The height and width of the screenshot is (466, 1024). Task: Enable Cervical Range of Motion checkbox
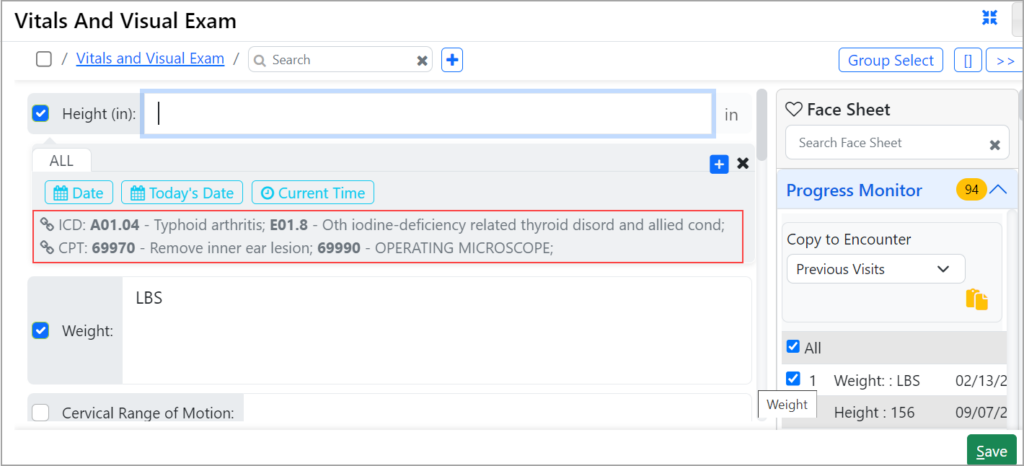[41, 412]
